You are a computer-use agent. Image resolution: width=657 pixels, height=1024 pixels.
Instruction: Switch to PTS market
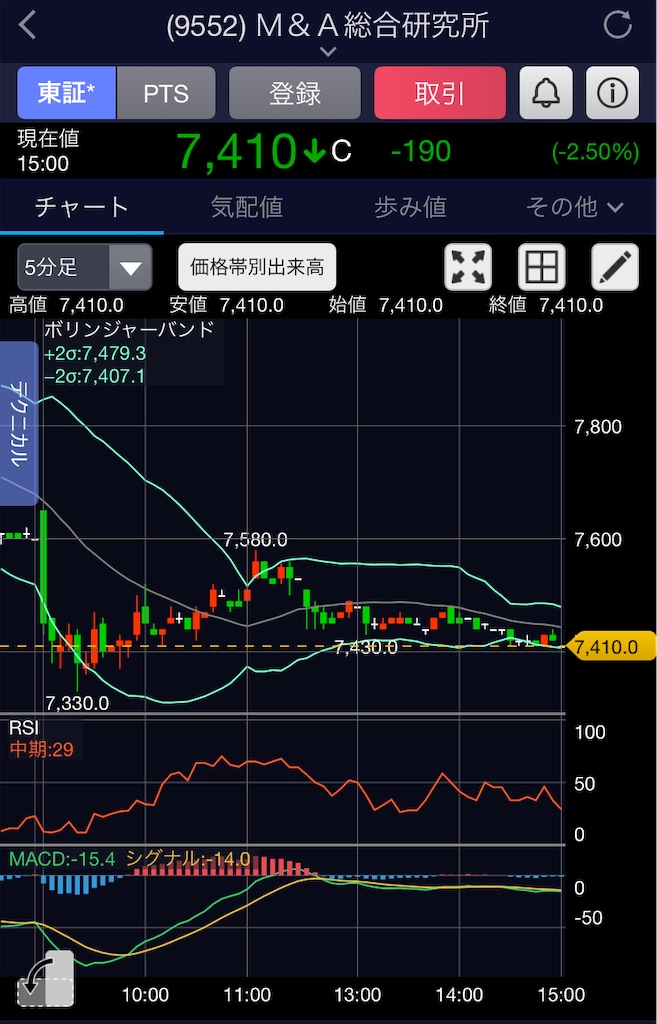166,93
